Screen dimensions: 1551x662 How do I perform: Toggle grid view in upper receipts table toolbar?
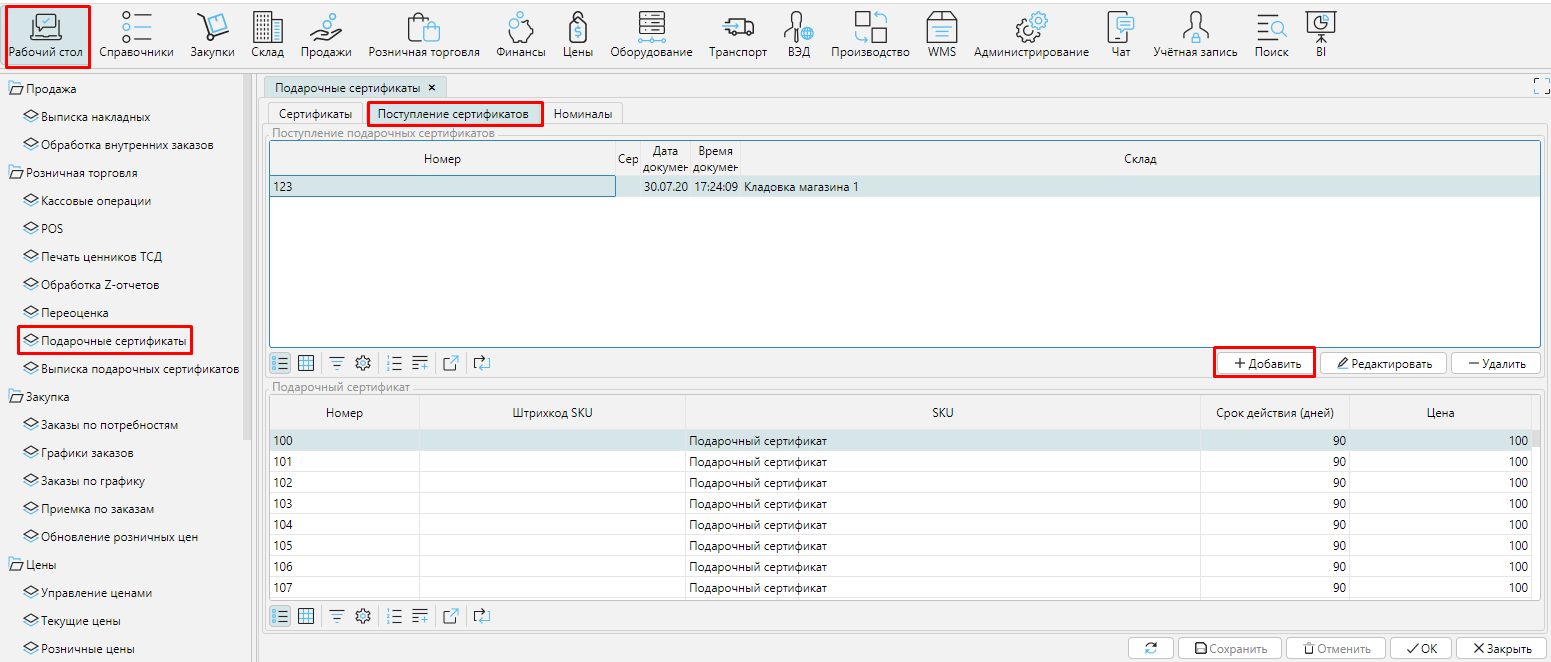[307, 363]
